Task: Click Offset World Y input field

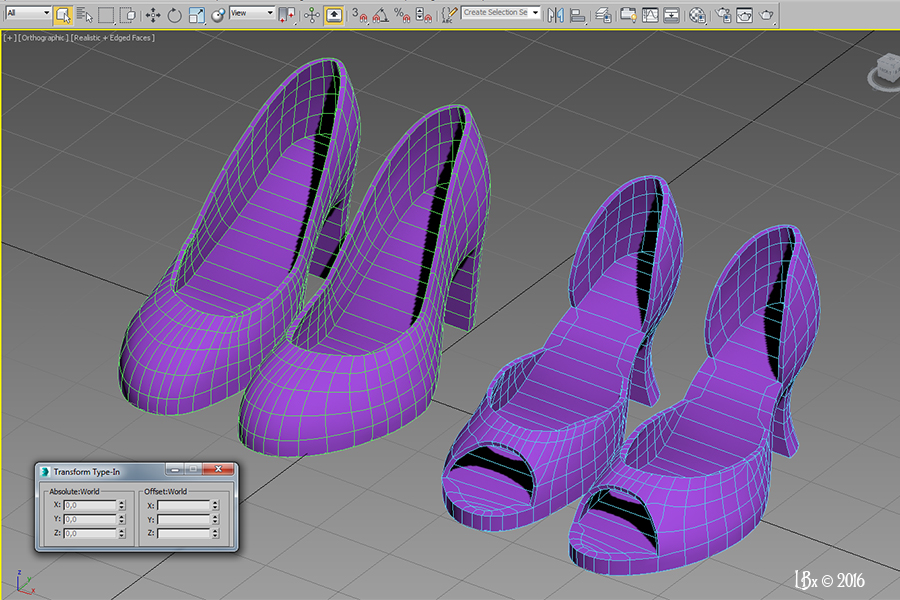Action: click(184, 519)
